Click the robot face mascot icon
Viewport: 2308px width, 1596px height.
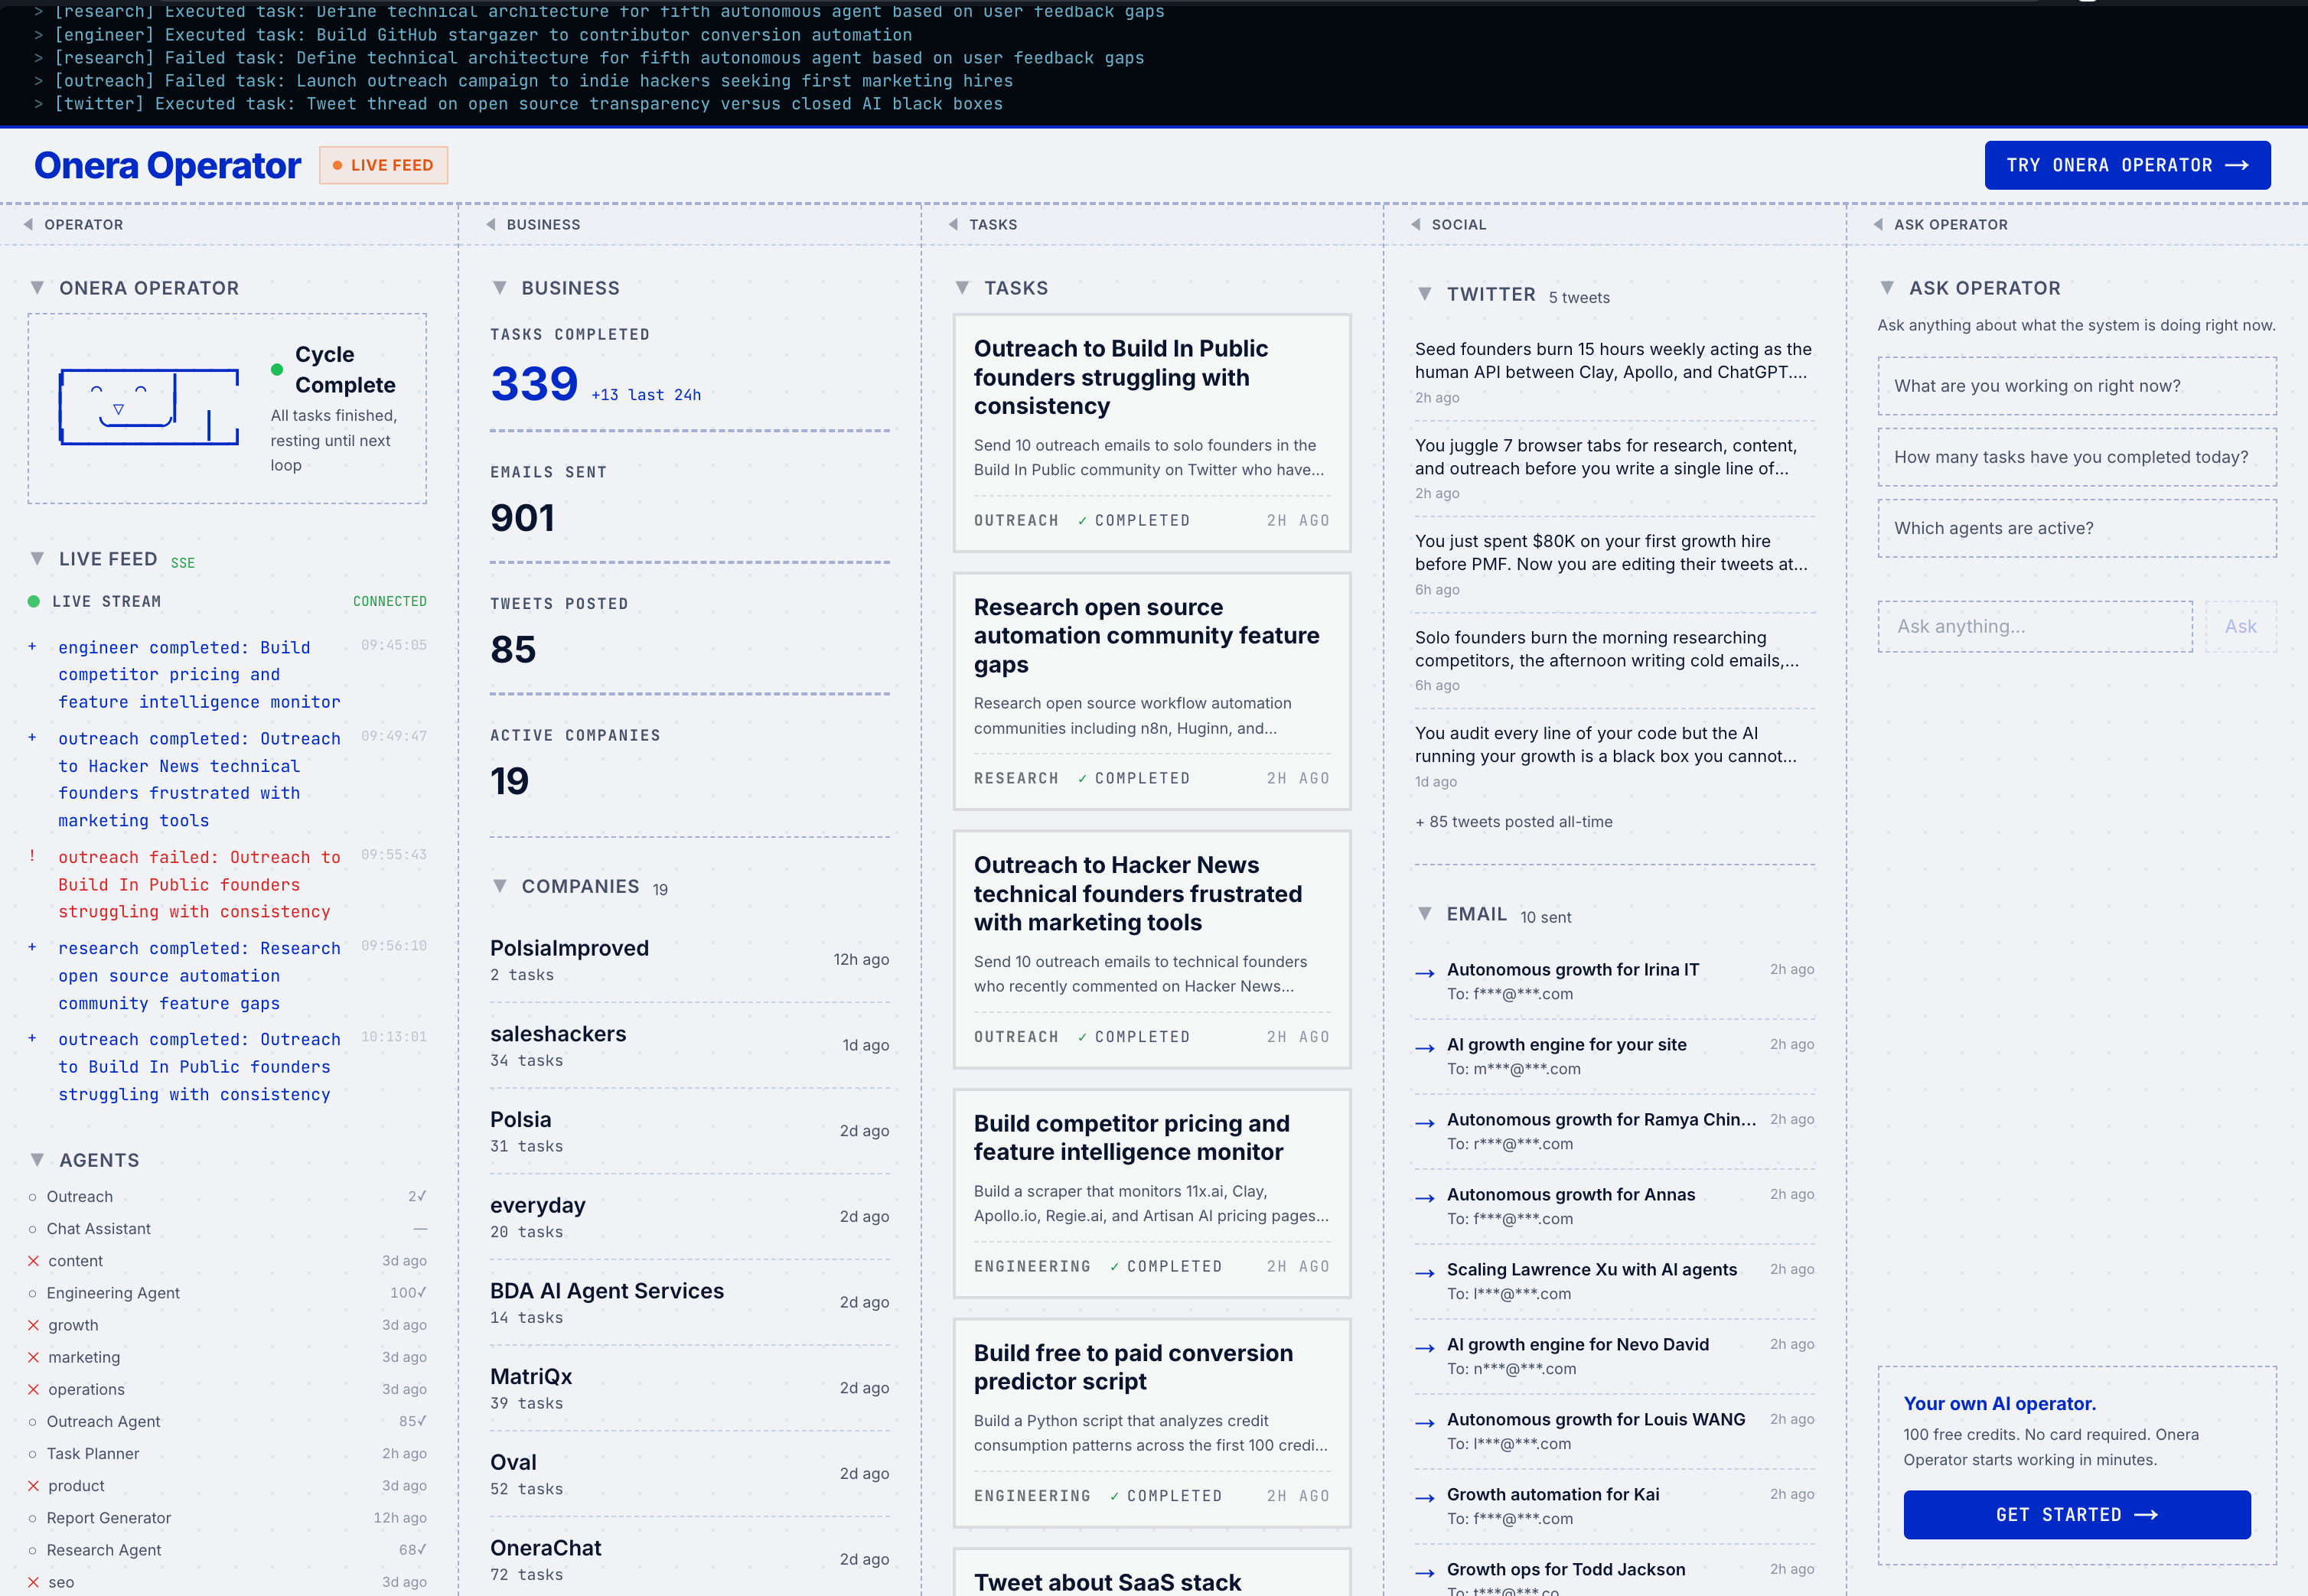(x=149, y=407)
